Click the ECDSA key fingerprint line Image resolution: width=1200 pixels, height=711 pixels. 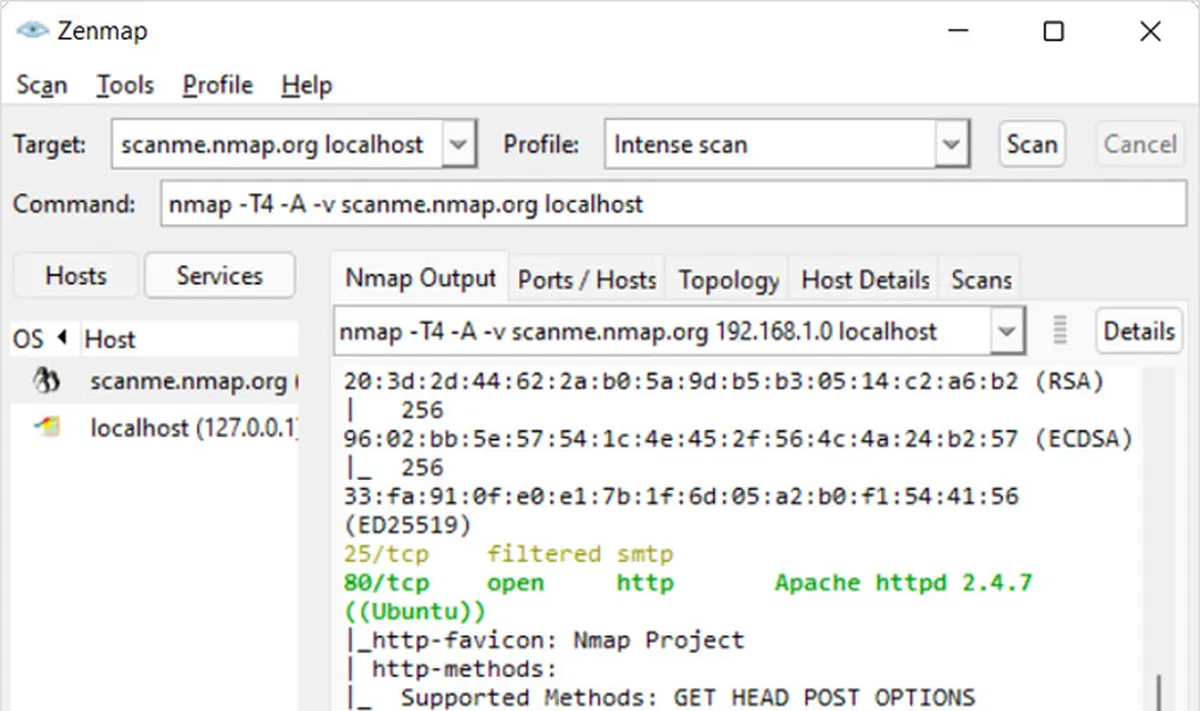point(738,438)
